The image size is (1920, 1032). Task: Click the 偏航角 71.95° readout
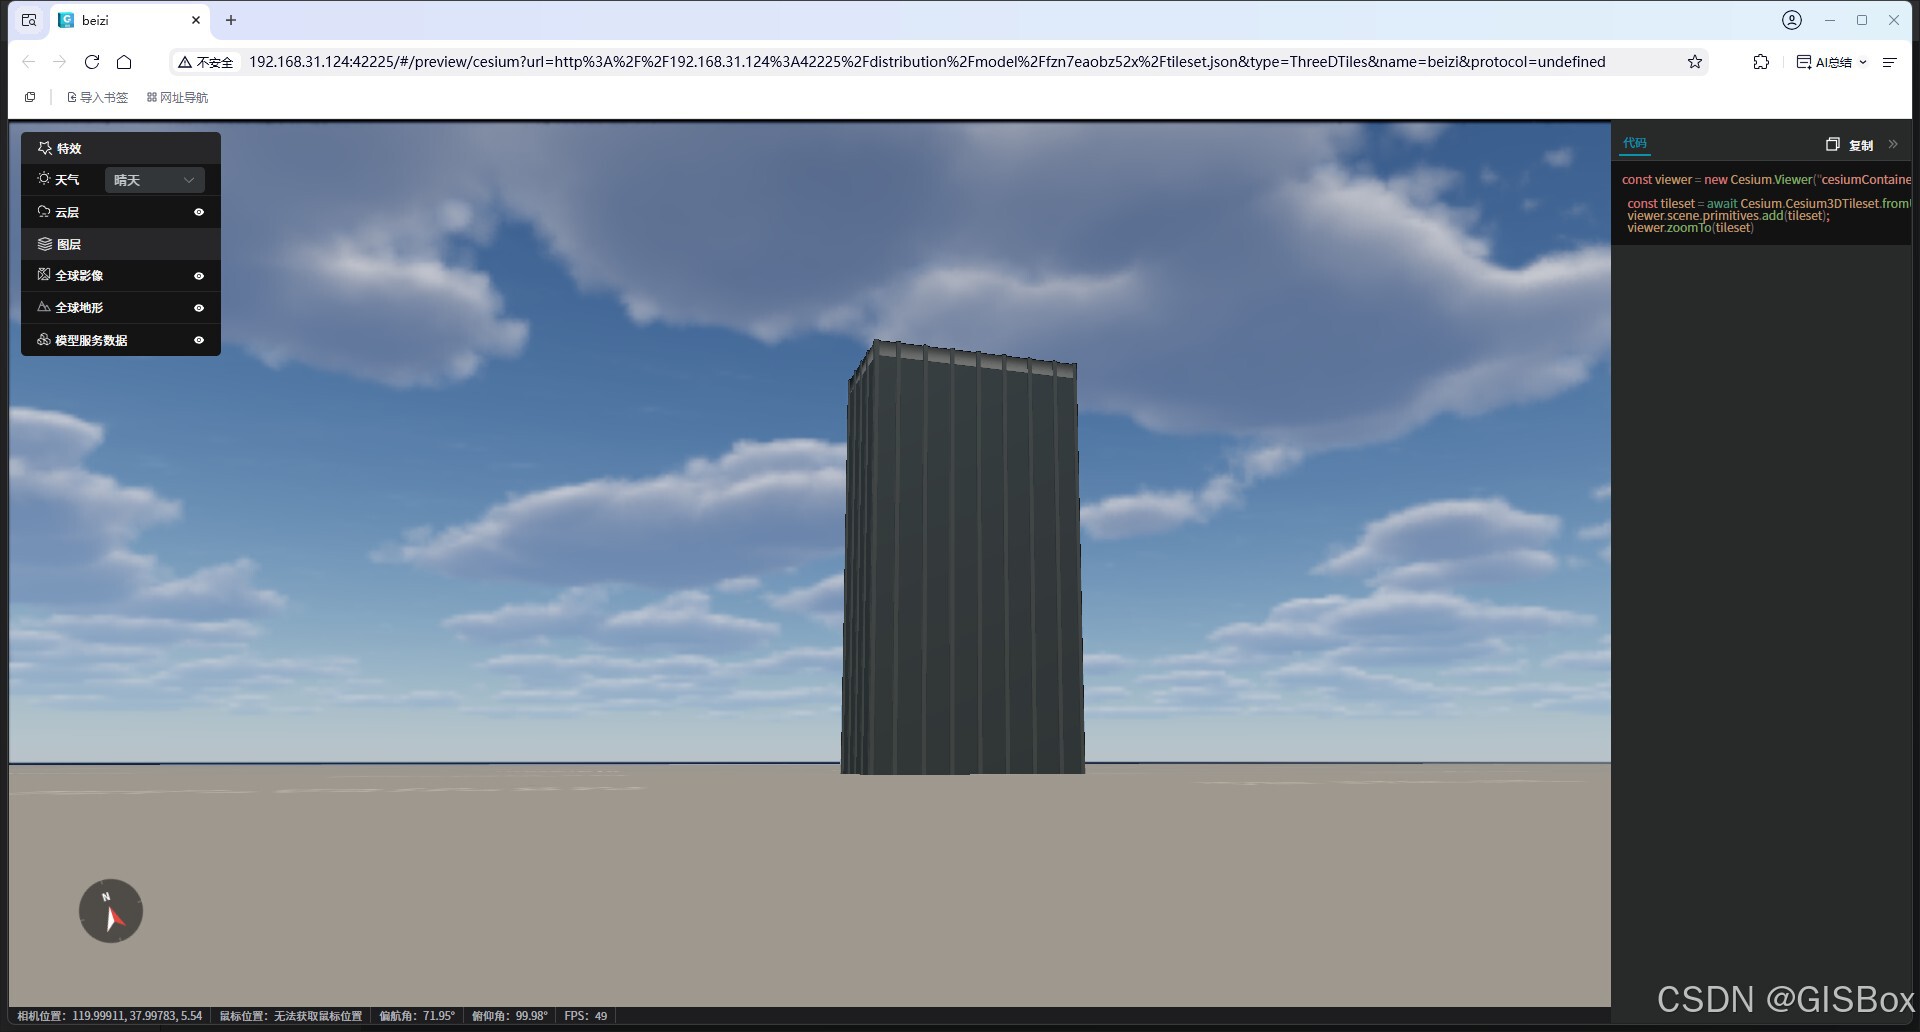pyautogui.click(x=417, y=1016)
